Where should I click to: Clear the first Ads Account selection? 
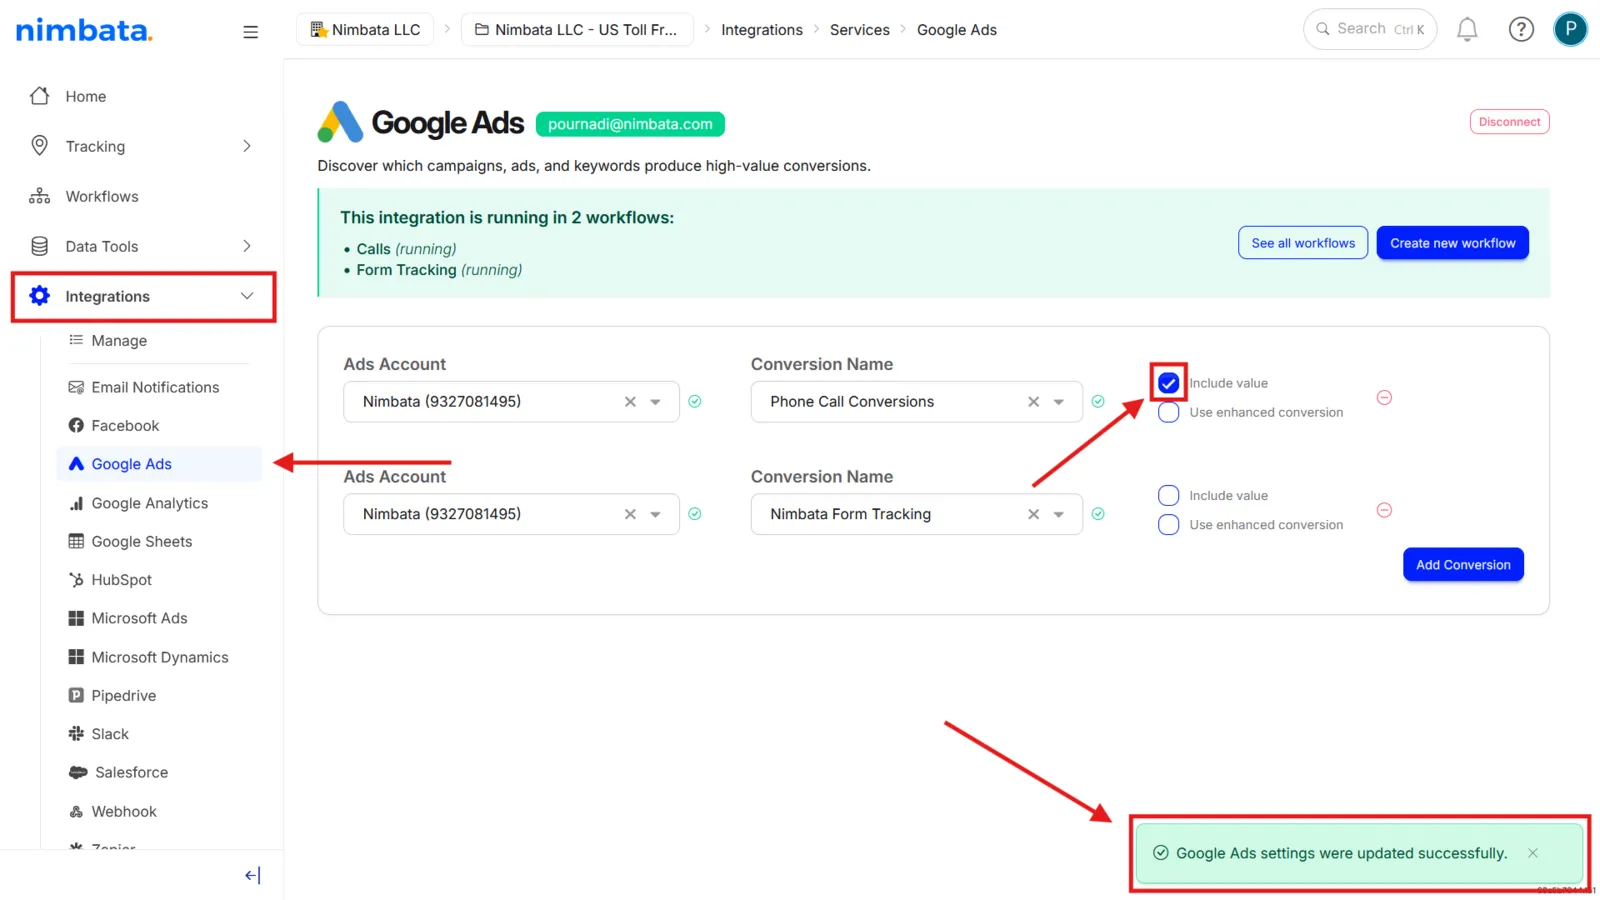[x=630, y=402]
